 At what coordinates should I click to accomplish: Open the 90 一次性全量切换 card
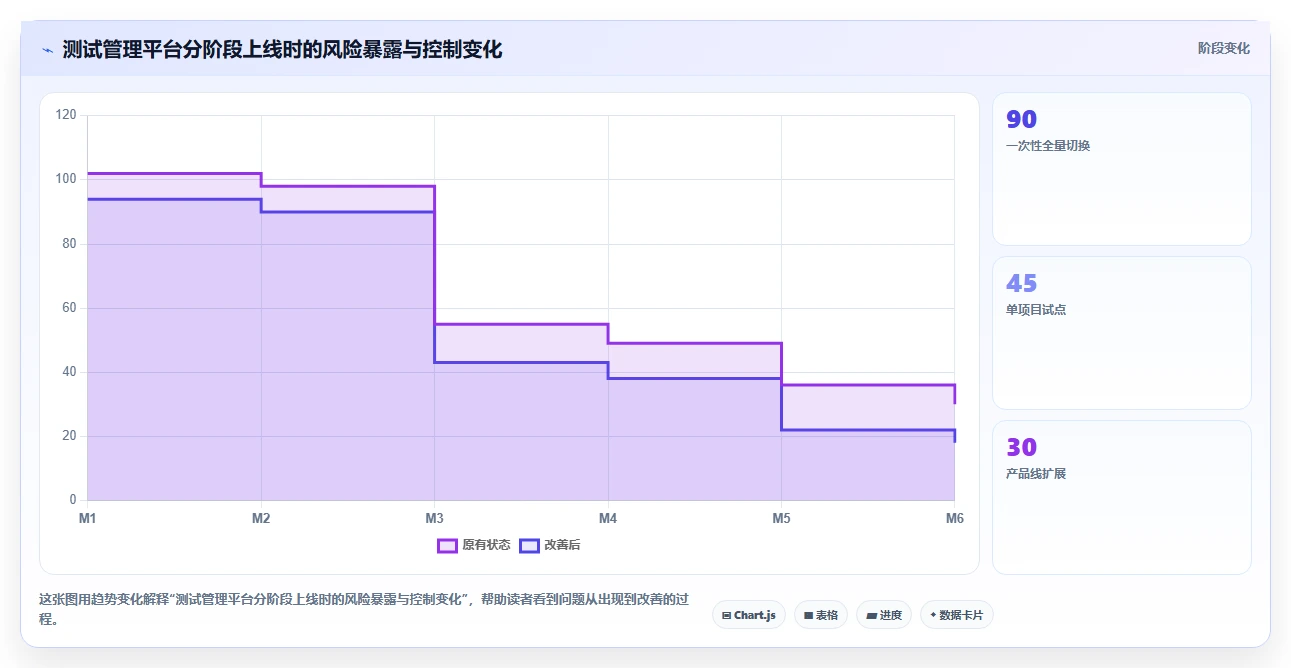click(1121, 169)
